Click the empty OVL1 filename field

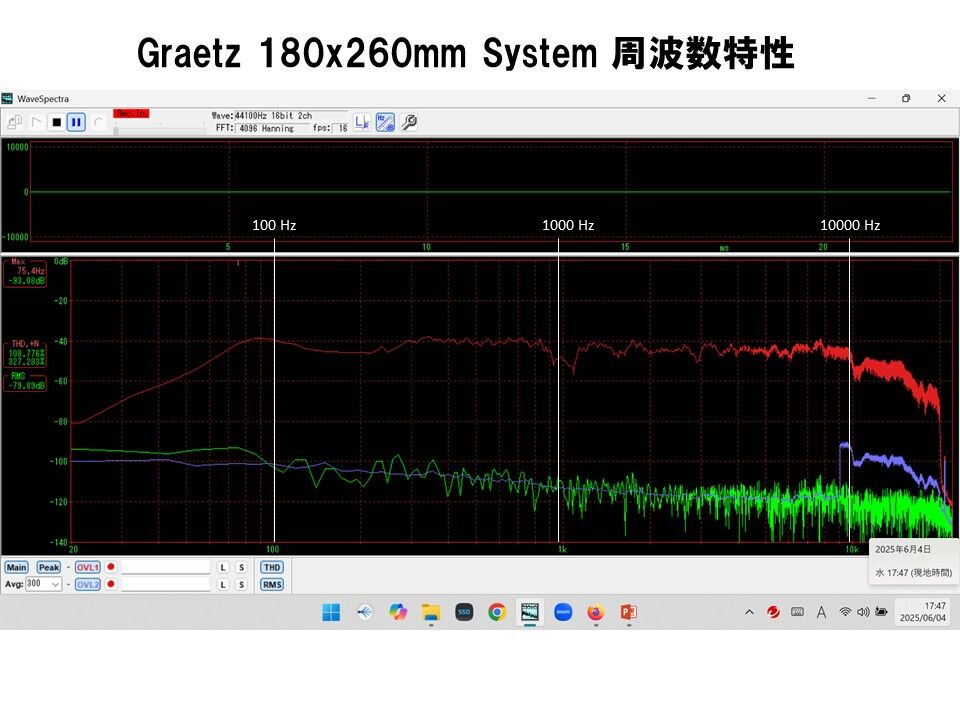[167, 567]
